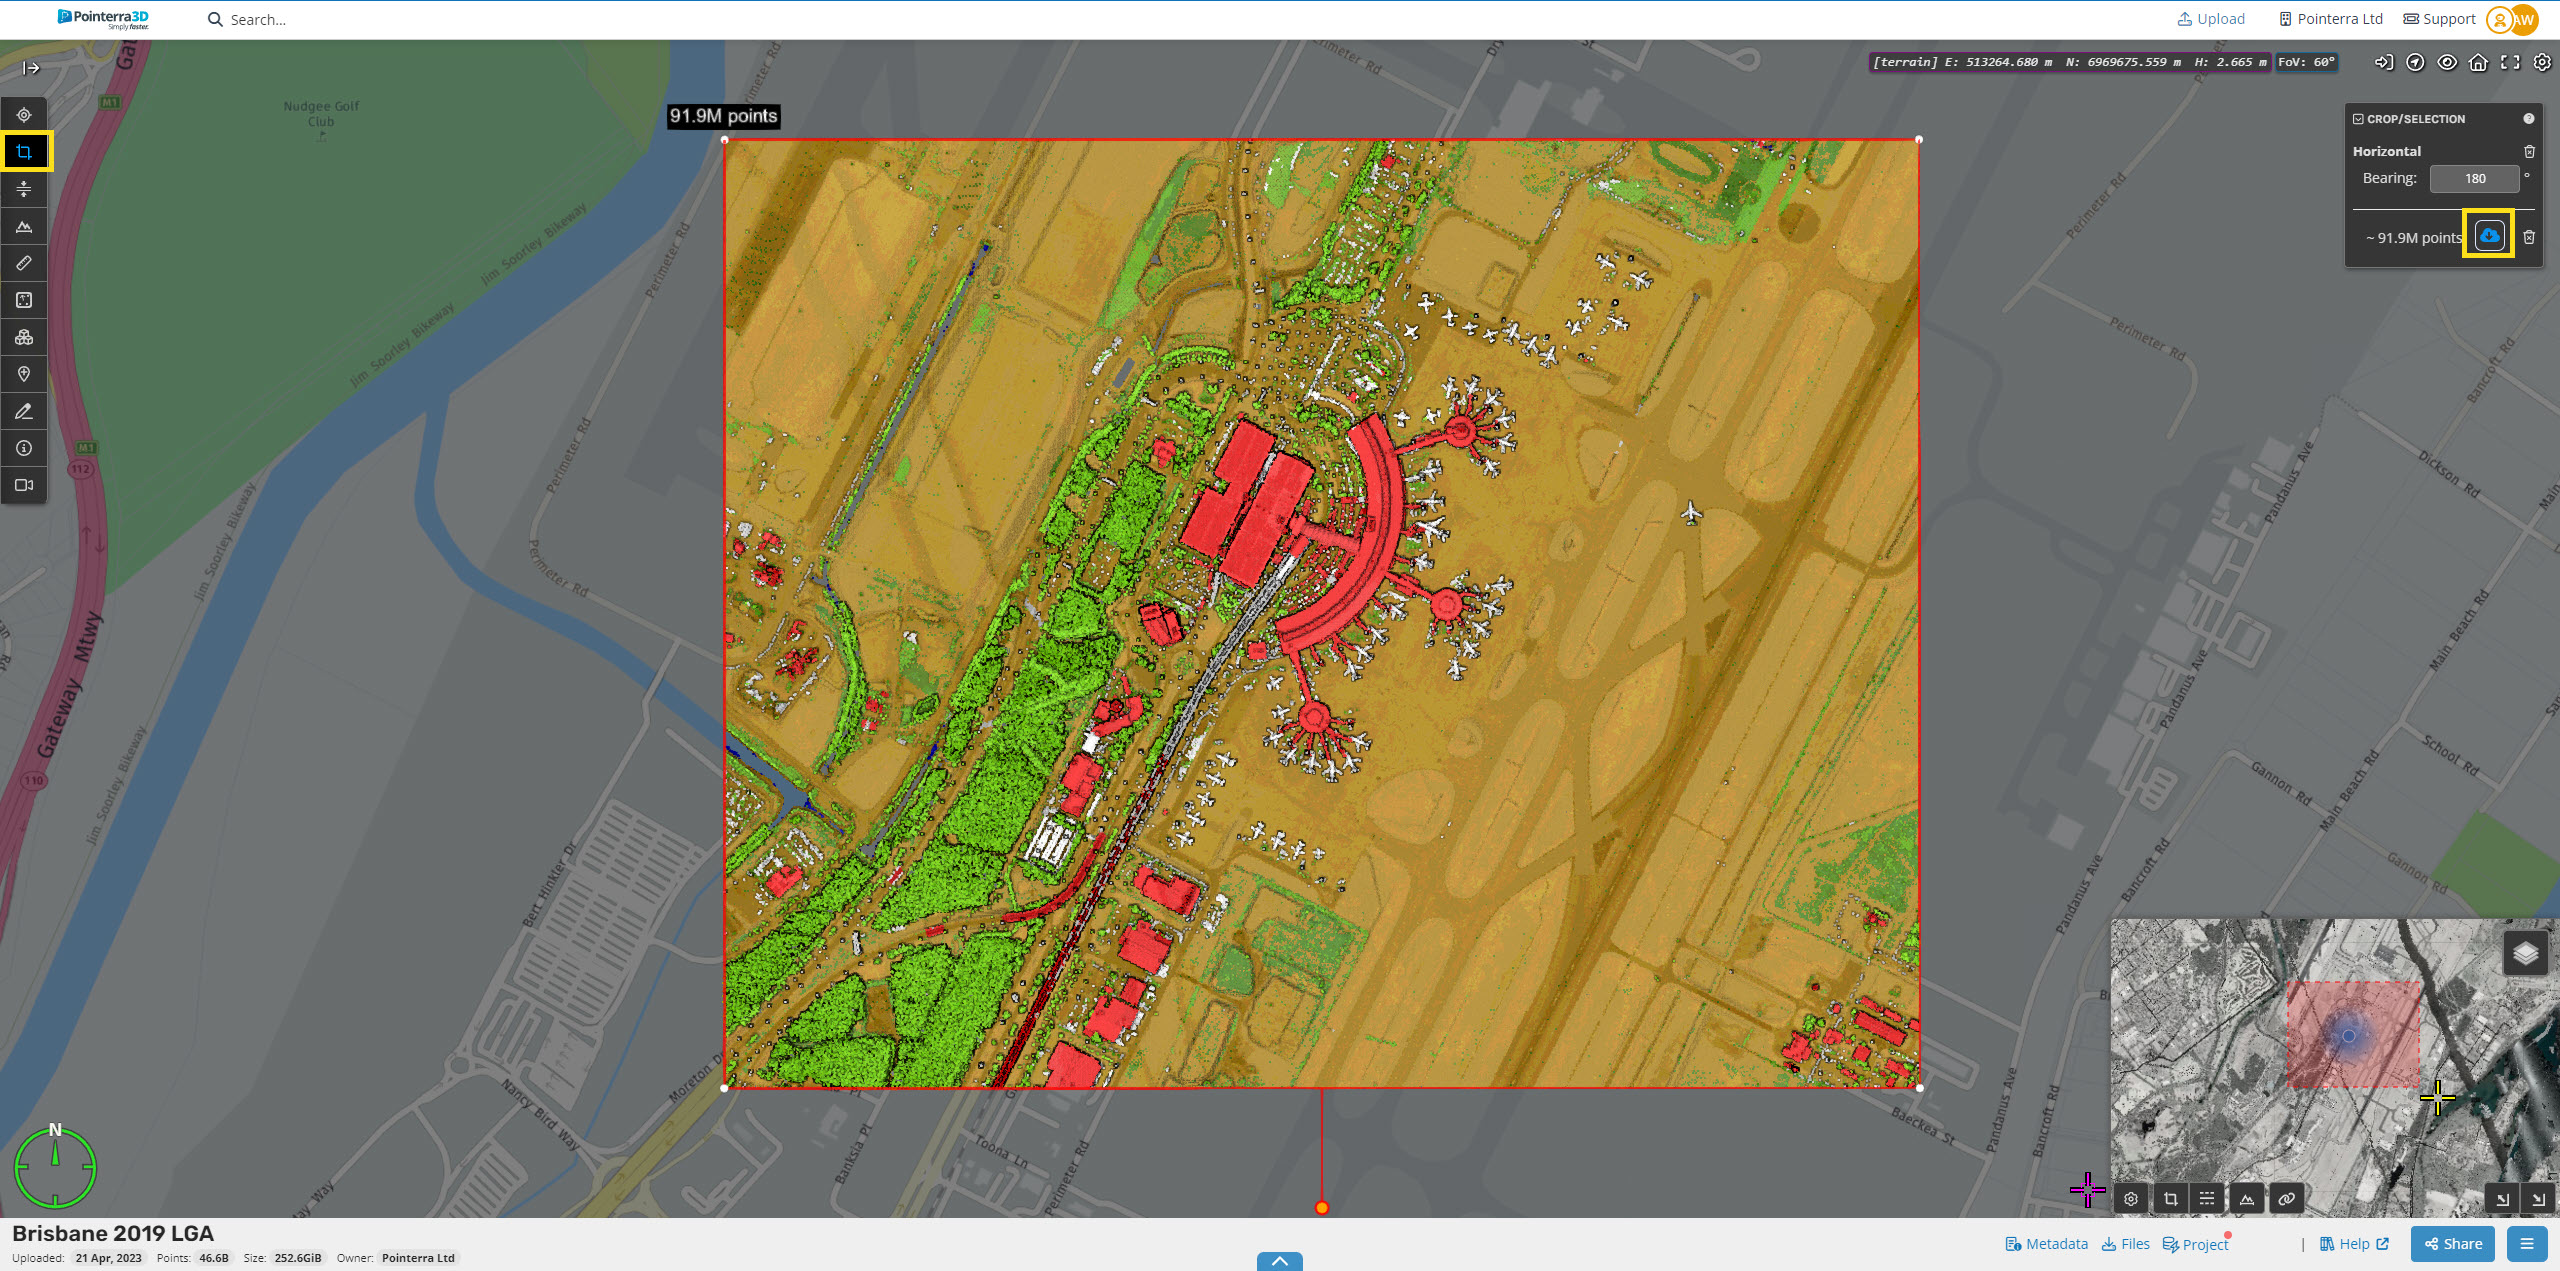
Task: Click the Bearing input field
Action: (2474, 179)
